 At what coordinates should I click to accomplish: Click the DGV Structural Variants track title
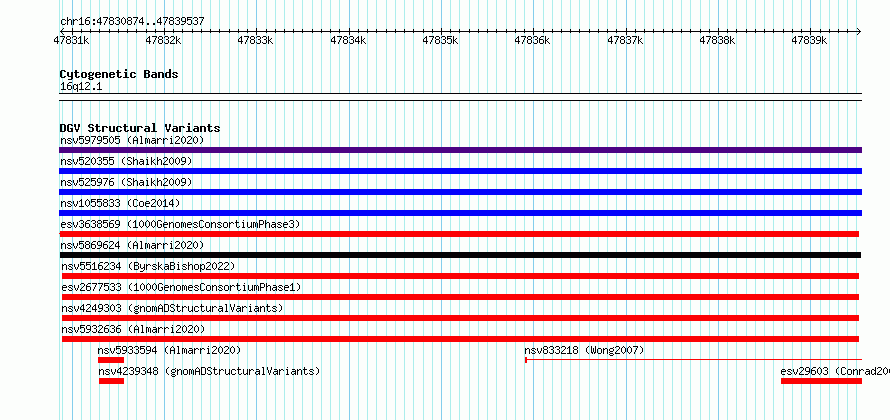point(140,128)
